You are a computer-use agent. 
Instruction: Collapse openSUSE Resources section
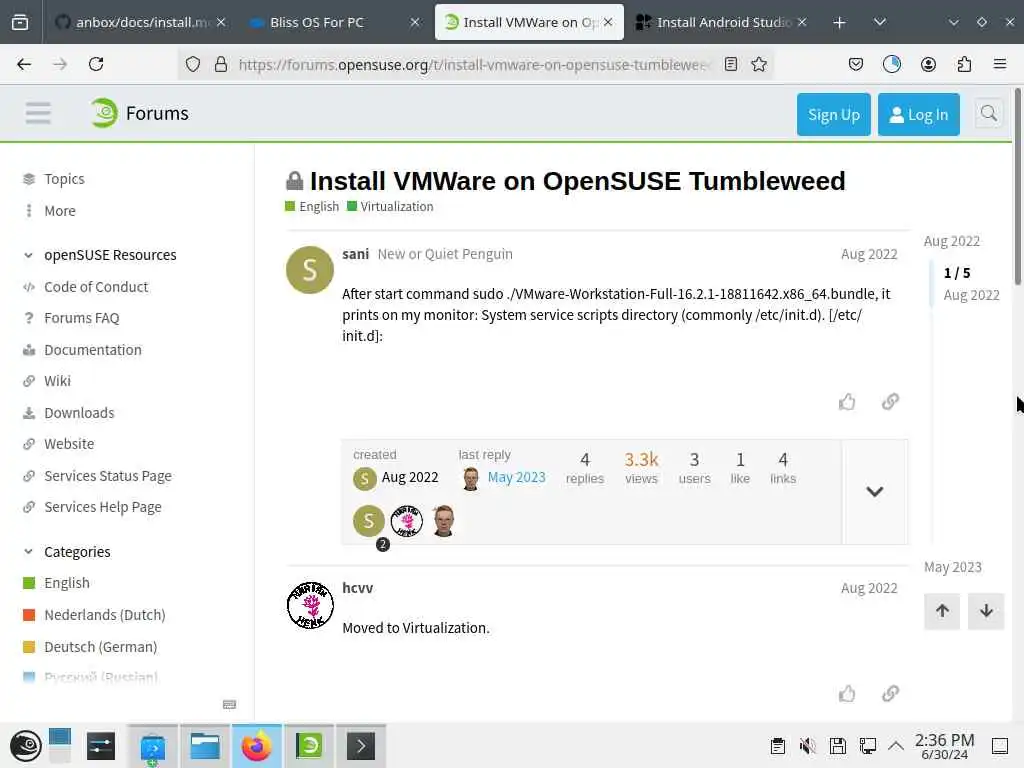tap(28, 255)
